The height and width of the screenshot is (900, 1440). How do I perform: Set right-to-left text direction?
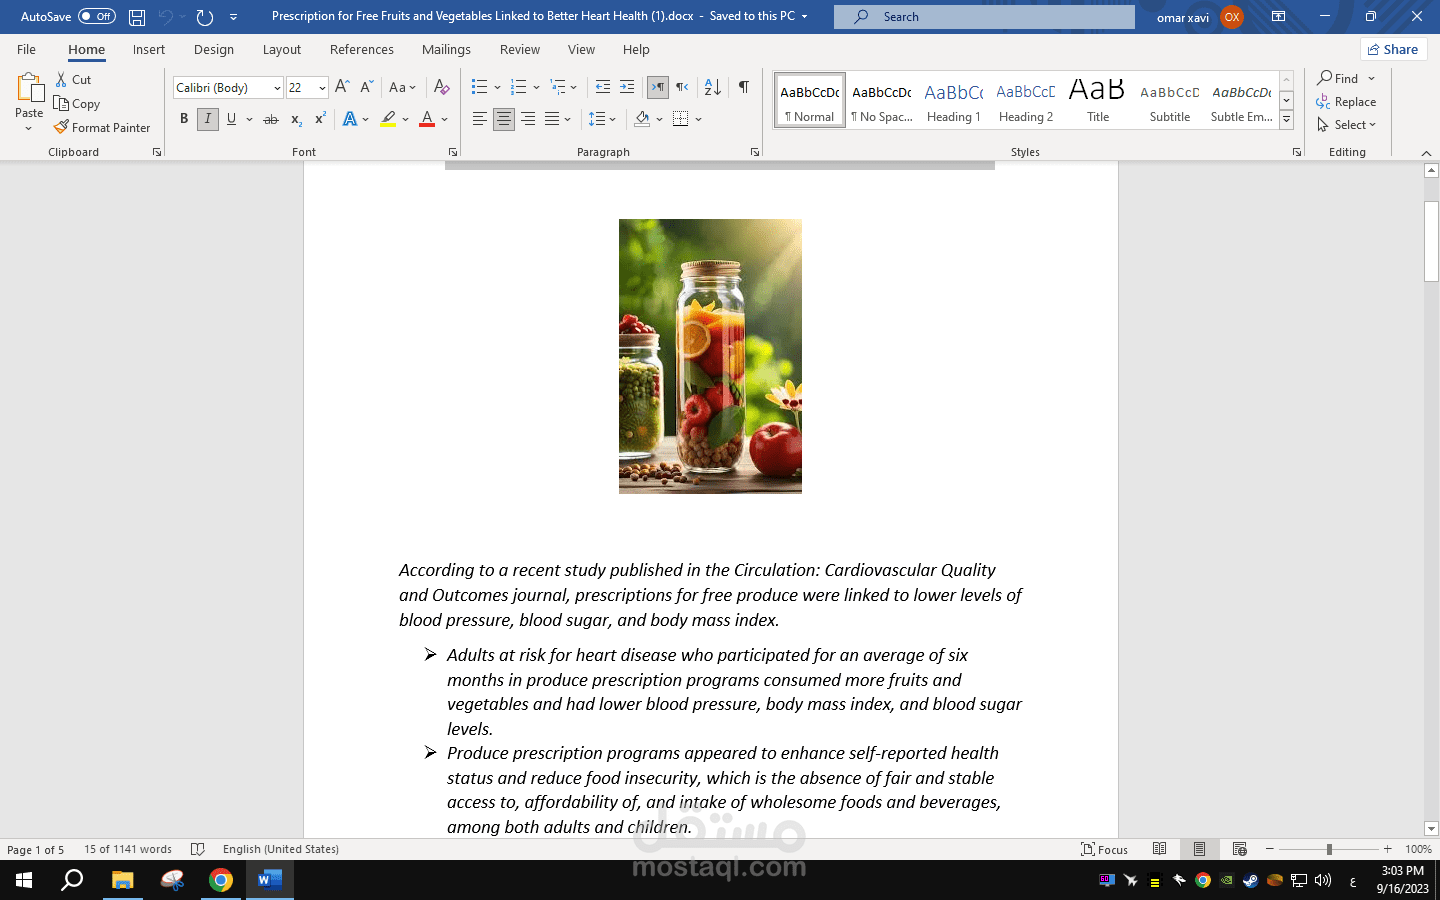coord(682,87)
